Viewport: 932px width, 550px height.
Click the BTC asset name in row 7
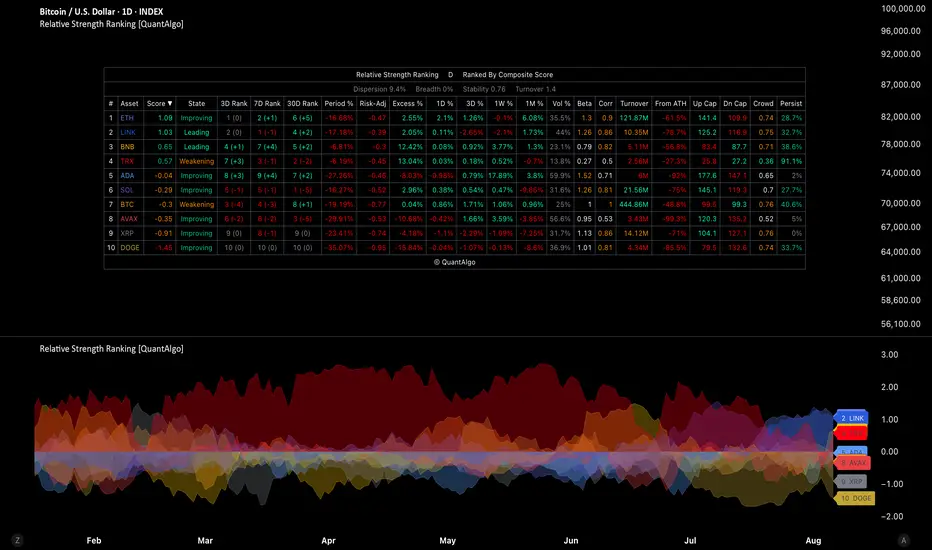[x=127, y=205]
